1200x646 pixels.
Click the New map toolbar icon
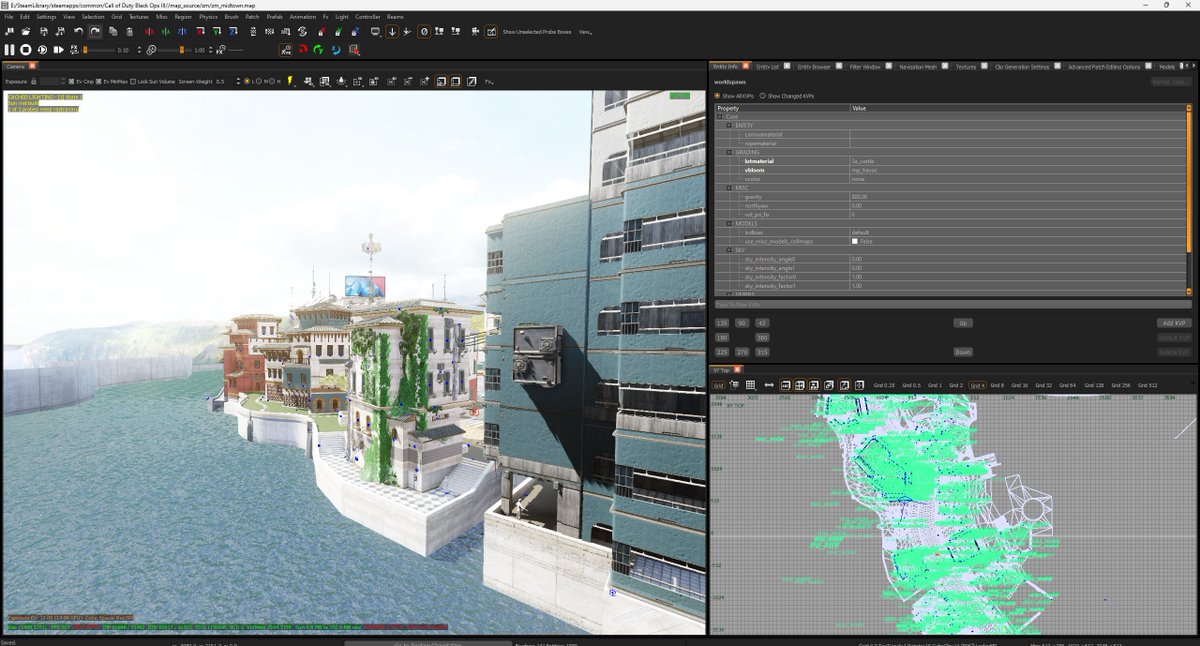[x=10, y=31]
